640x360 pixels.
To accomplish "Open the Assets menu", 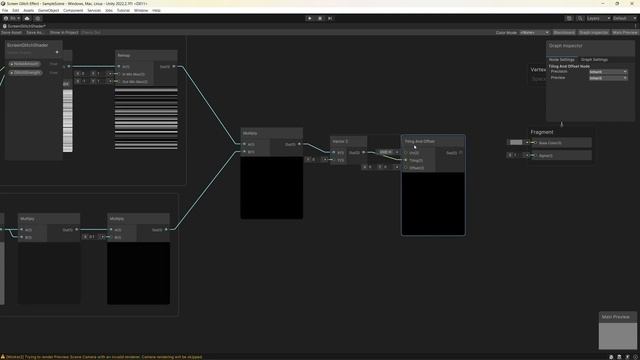I will [29, 10].
